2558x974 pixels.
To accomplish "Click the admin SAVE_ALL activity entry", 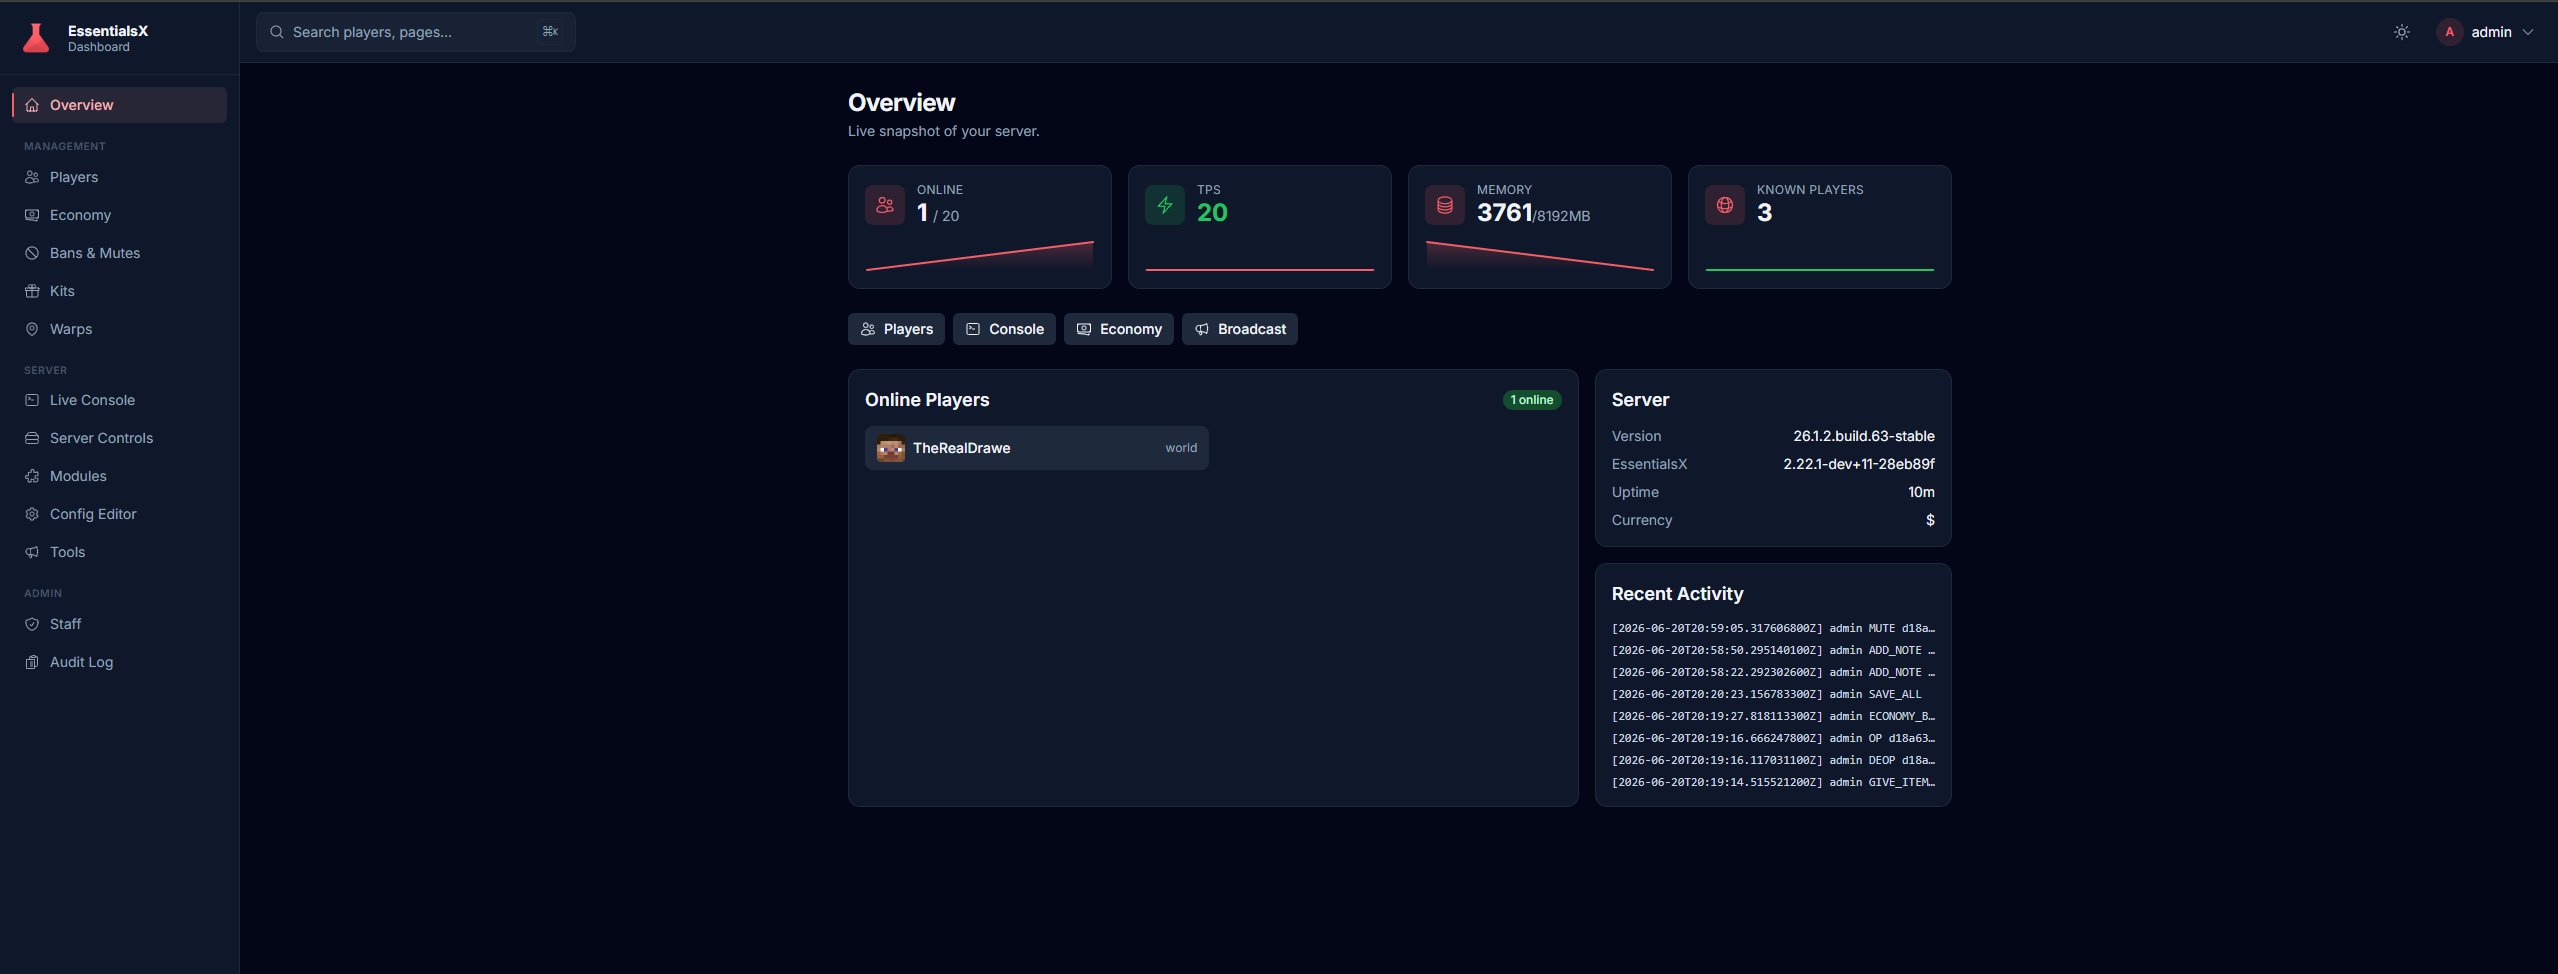I will [x=1767, y=694].
